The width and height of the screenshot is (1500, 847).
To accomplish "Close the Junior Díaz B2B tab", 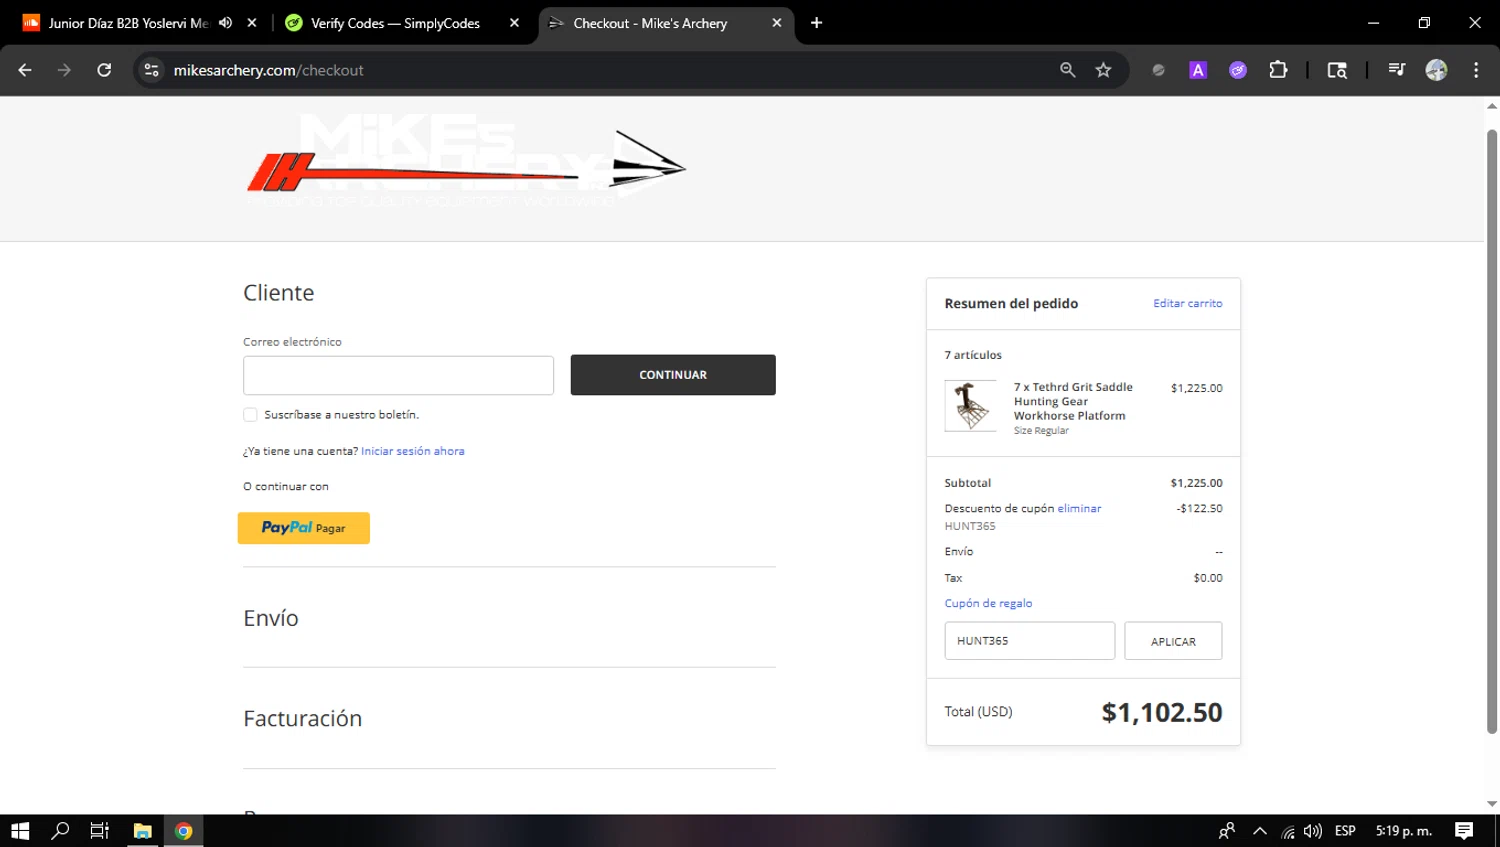I will coord(252,22).
